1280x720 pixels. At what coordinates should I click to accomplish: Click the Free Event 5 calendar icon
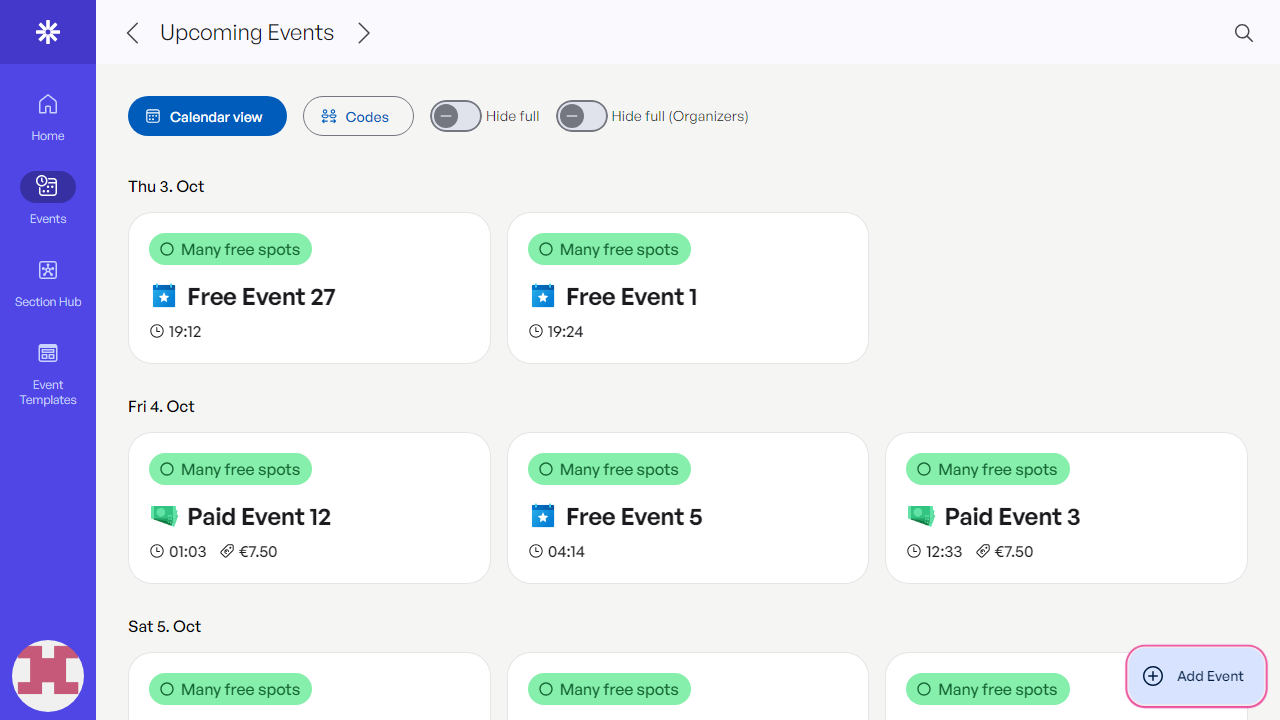tap(542, 516)
